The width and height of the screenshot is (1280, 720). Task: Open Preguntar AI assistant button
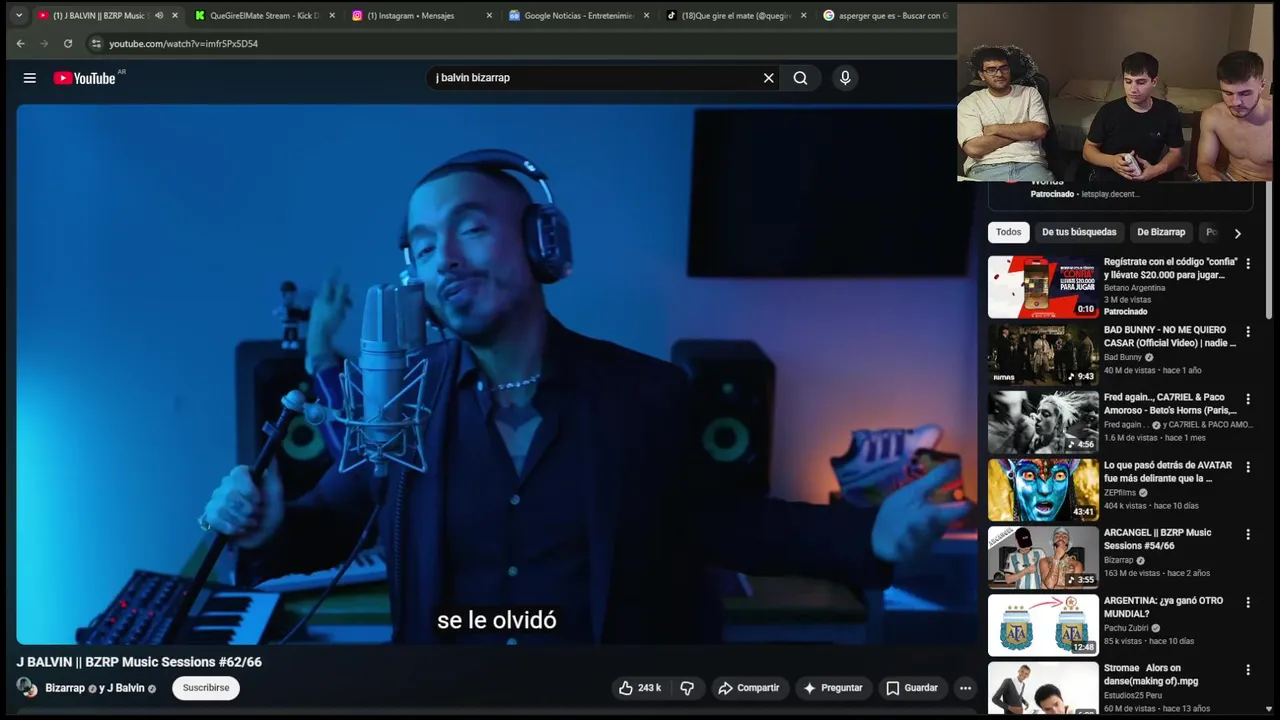pyautogui.click(x=832, y=688)
